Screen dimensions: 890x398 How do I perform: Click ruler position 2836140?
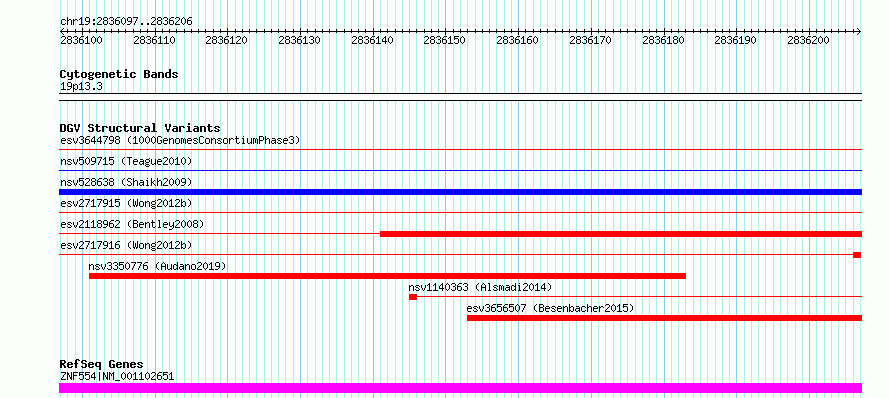pyautogui.click(x=372, y=40)
